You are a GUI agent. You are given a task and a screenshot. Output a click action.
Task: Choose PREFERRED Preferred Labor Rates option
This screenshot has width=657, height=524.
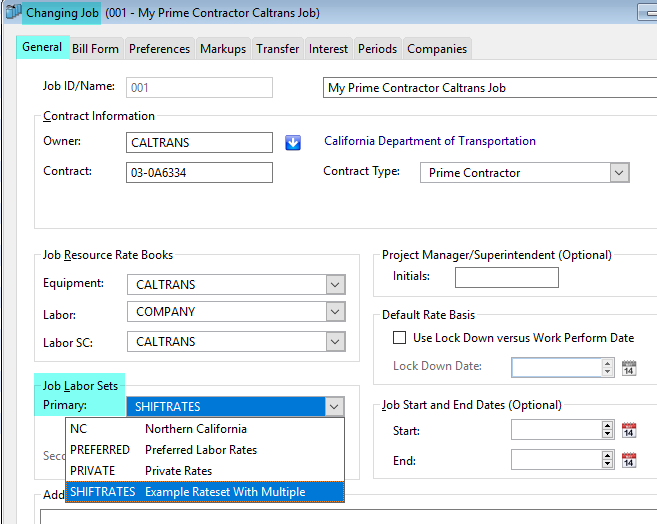(x=205, y=450)
